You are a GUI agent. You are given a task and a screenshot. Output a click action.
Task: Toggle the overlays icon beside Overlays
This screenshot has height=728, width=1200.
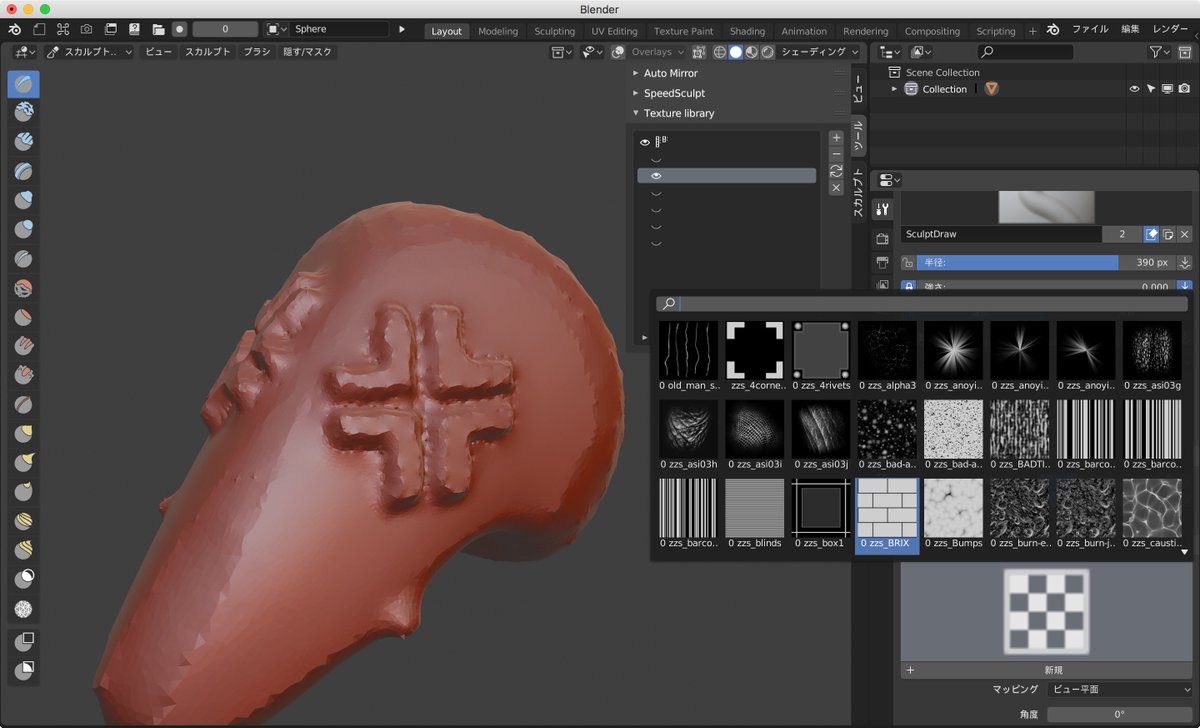point(618,52)
